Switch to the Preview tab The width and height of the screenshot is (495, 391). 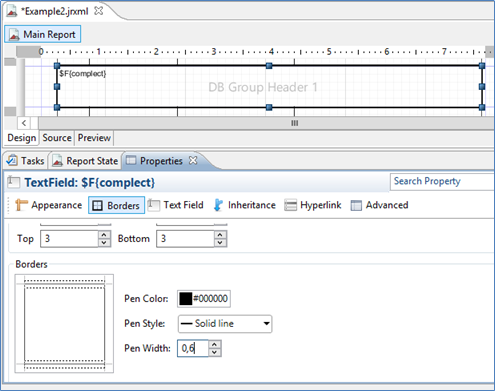click(x=94, y=138)
